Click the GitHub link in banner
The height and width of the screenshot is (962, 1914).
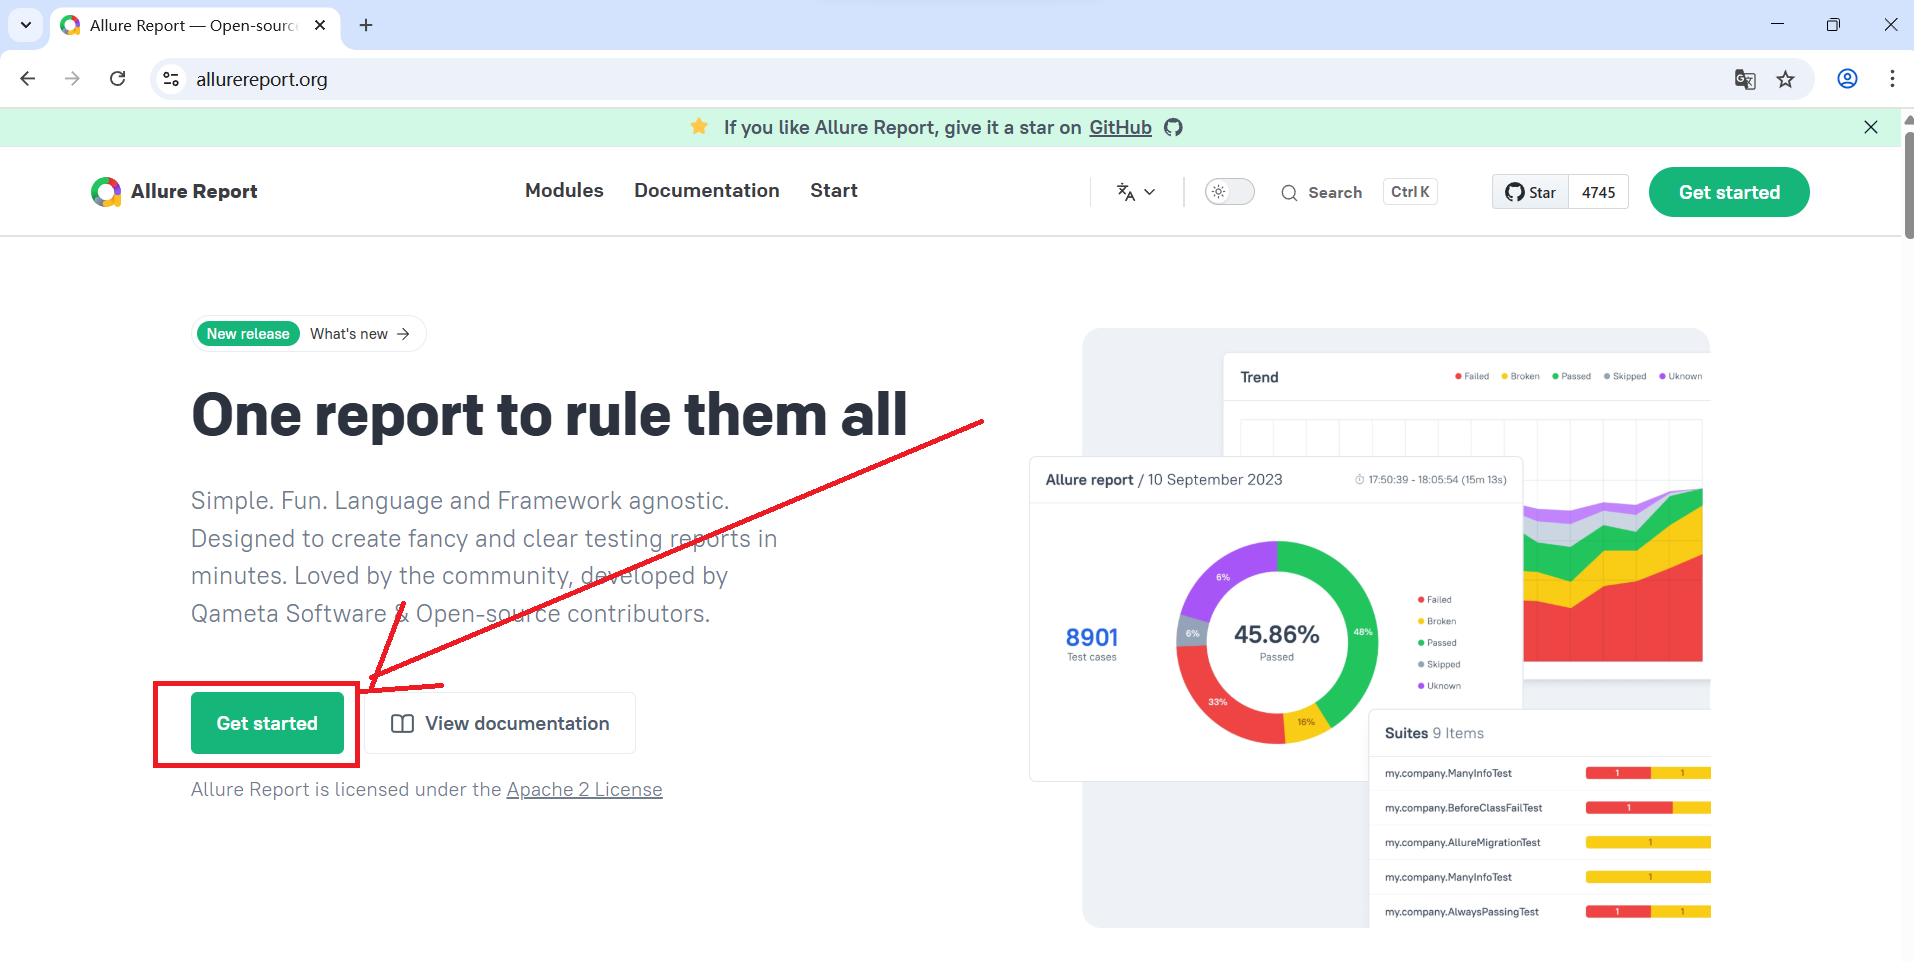(1120, 127)
